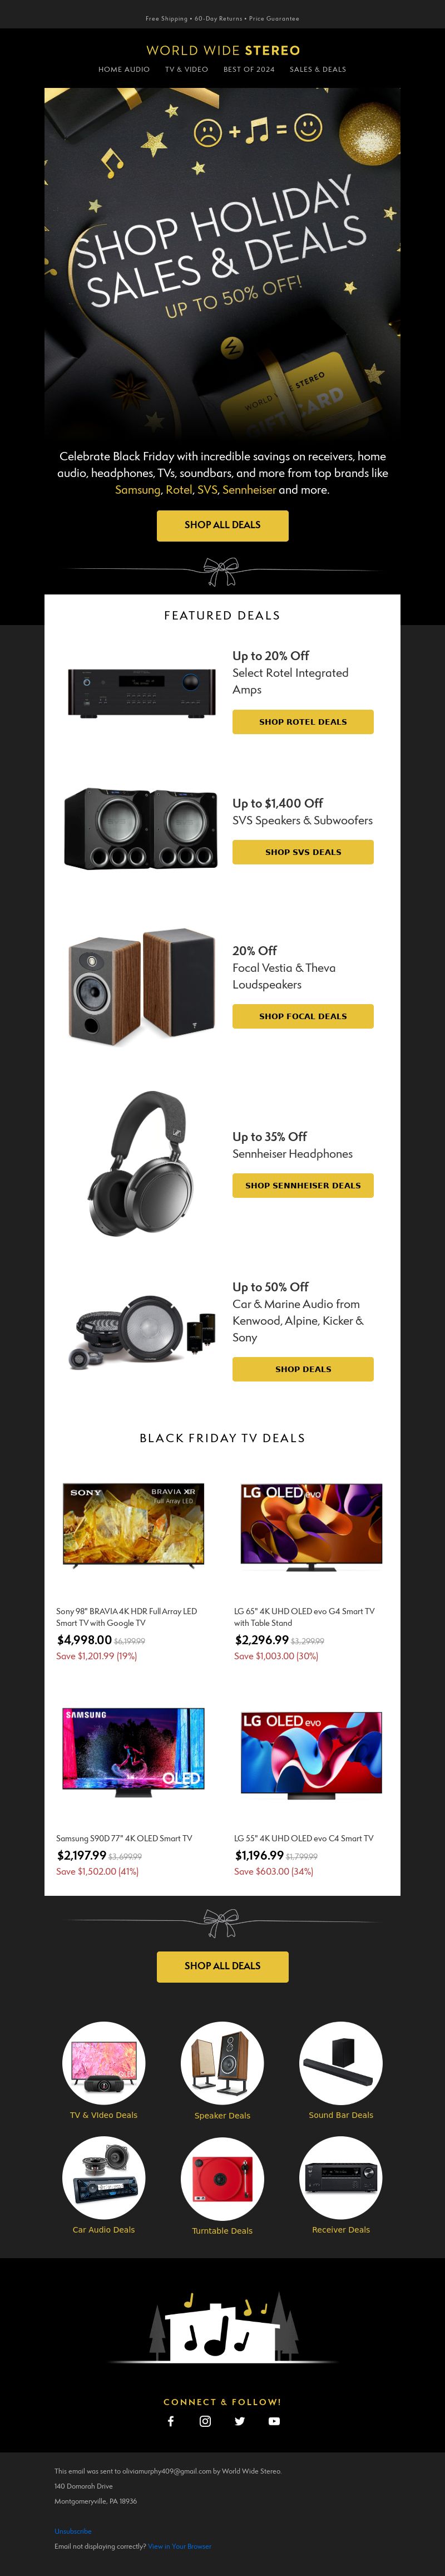Open the Facebook social icon
The image size is (445, 2576).
pos(171,2421)
